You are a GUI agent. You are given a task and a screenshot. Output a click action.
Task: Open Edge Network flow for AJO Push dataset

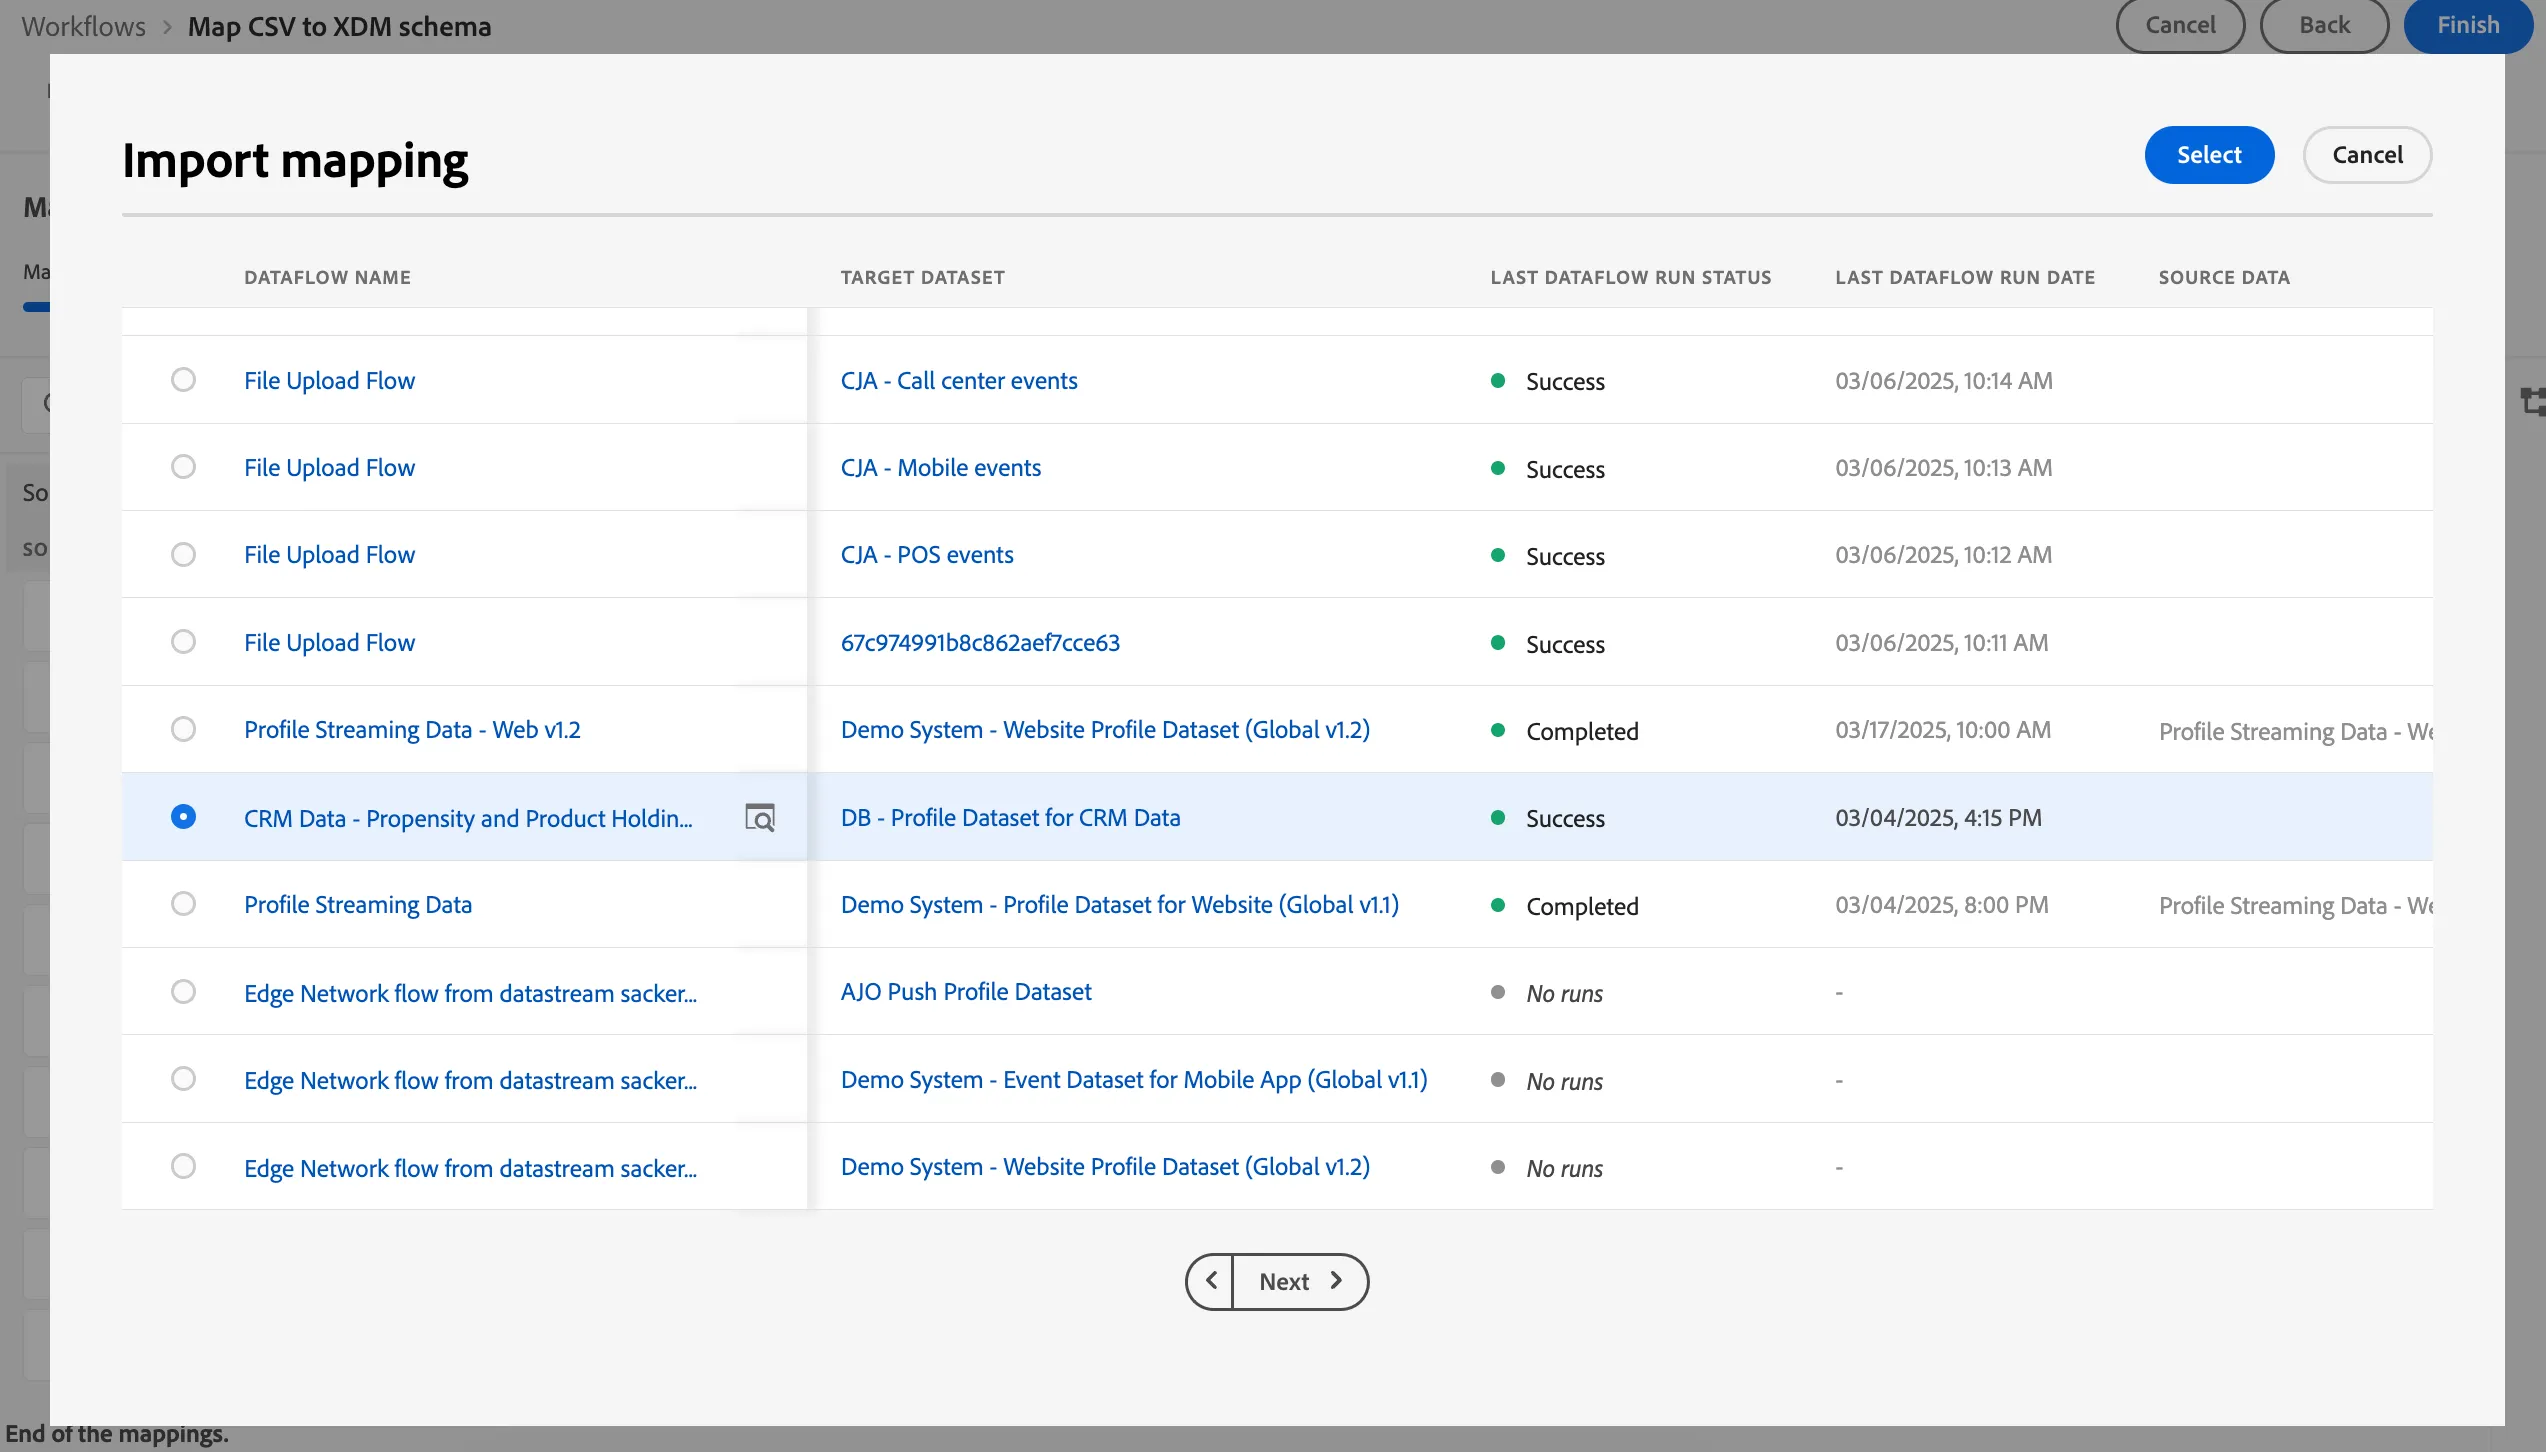pyautogui.click(x=470, y=993)
